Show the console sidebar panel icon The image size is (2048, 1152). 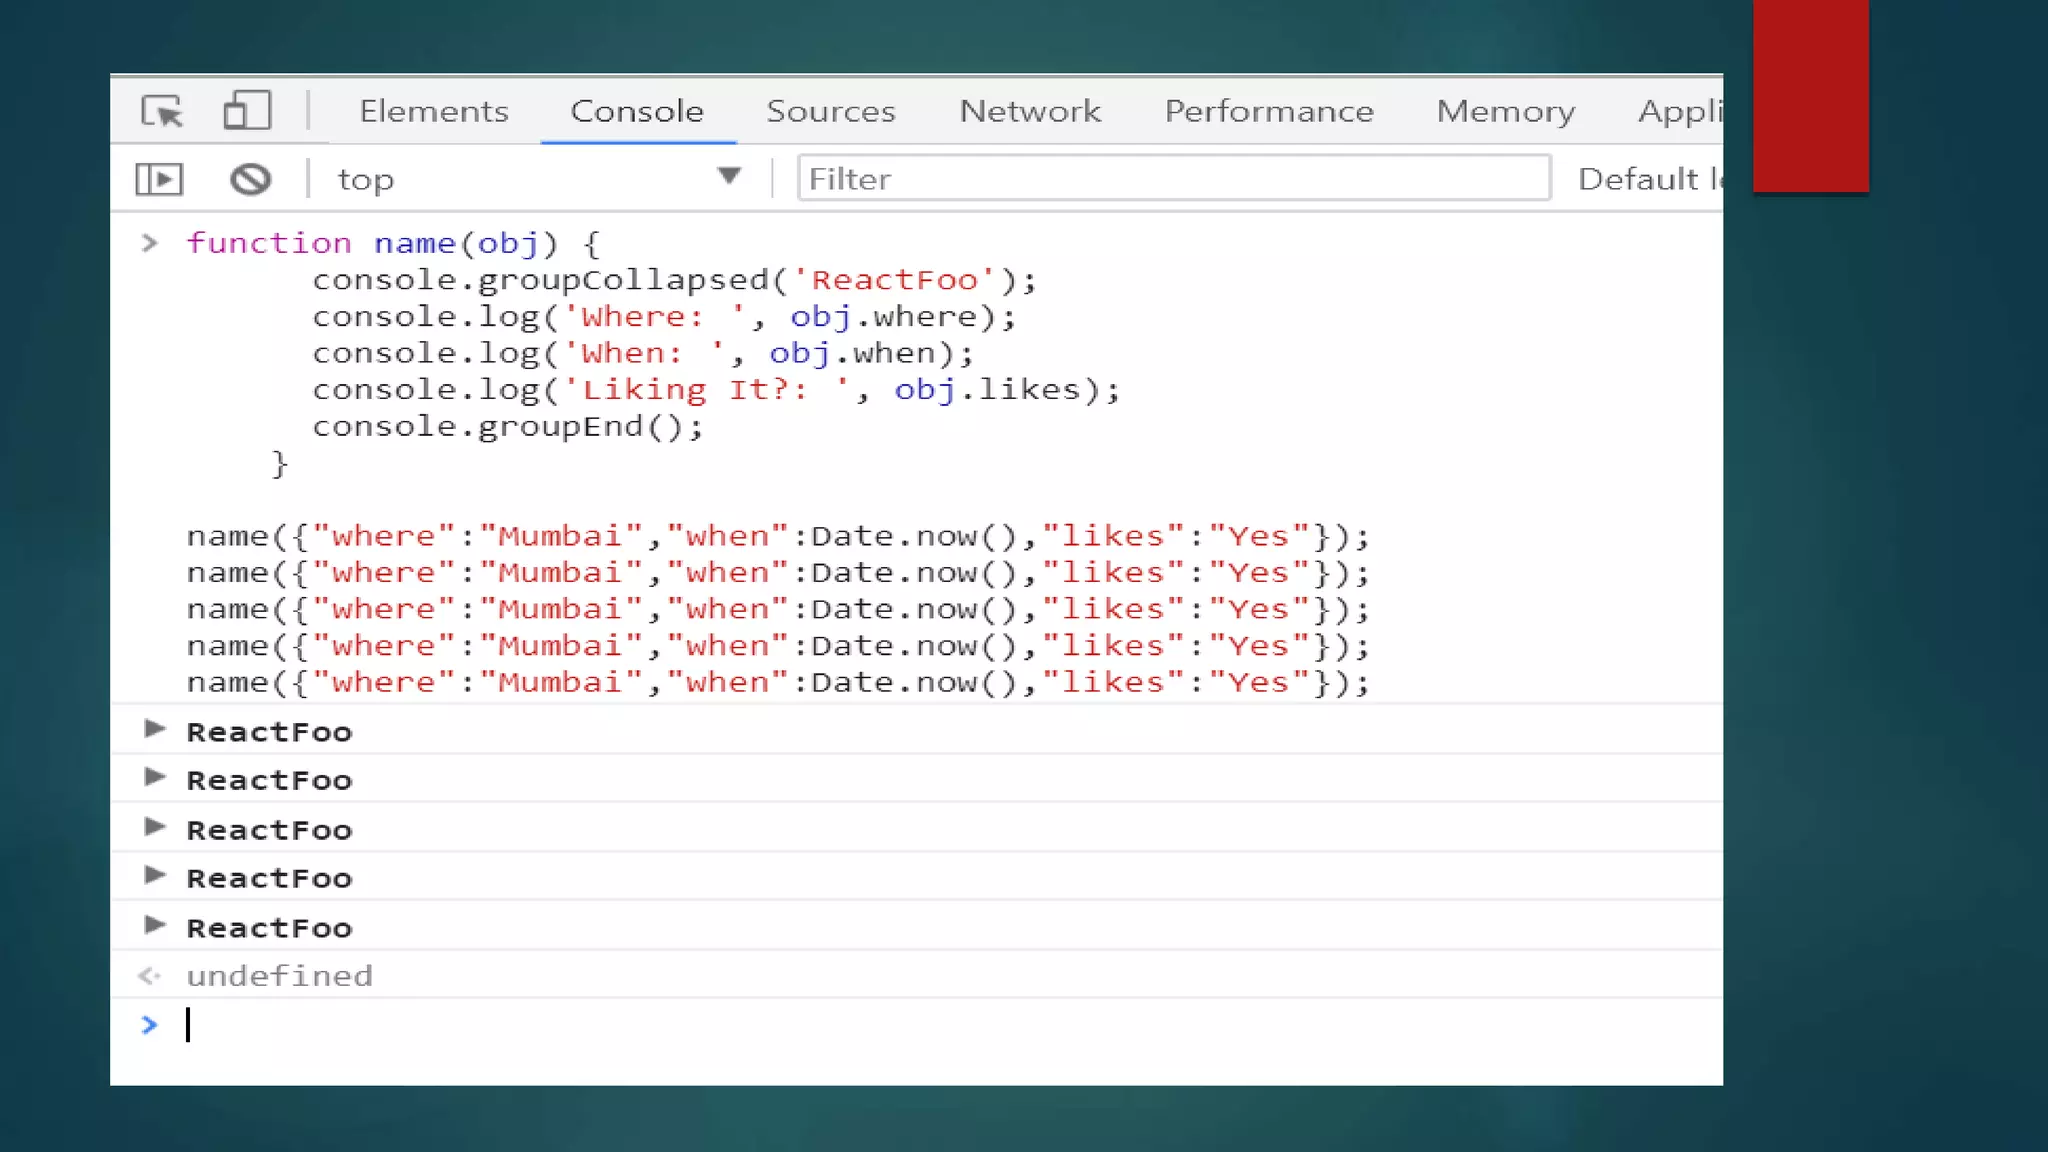tap(159, 179)
